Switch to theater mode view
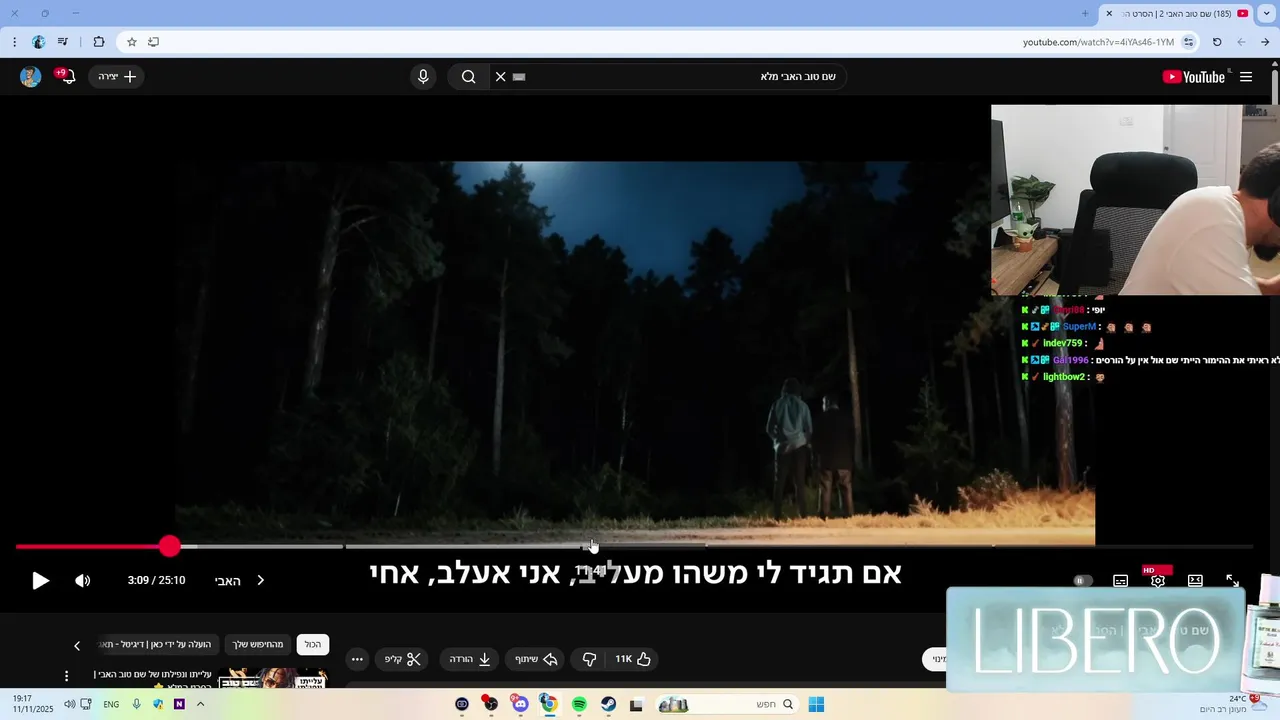This screenshot has height=720, width=1280. 1195,580
